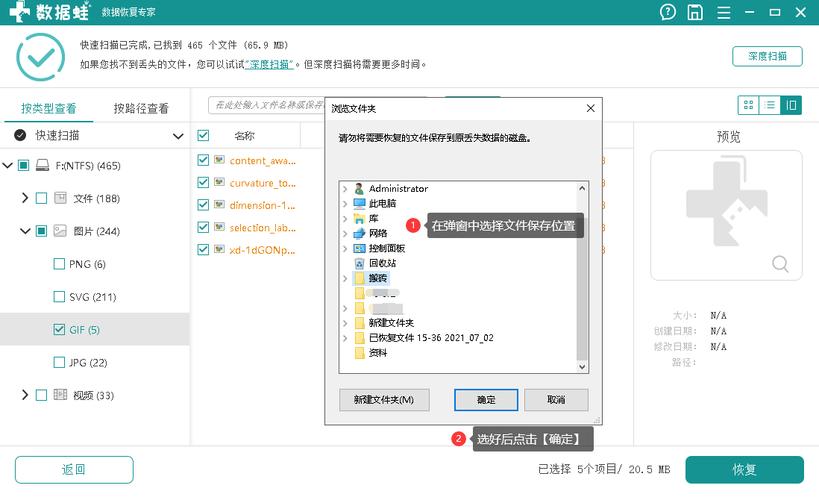Screen dimensions: 819x500
Task: Select 网络 network icon in dialog
Action: (359, 233)
